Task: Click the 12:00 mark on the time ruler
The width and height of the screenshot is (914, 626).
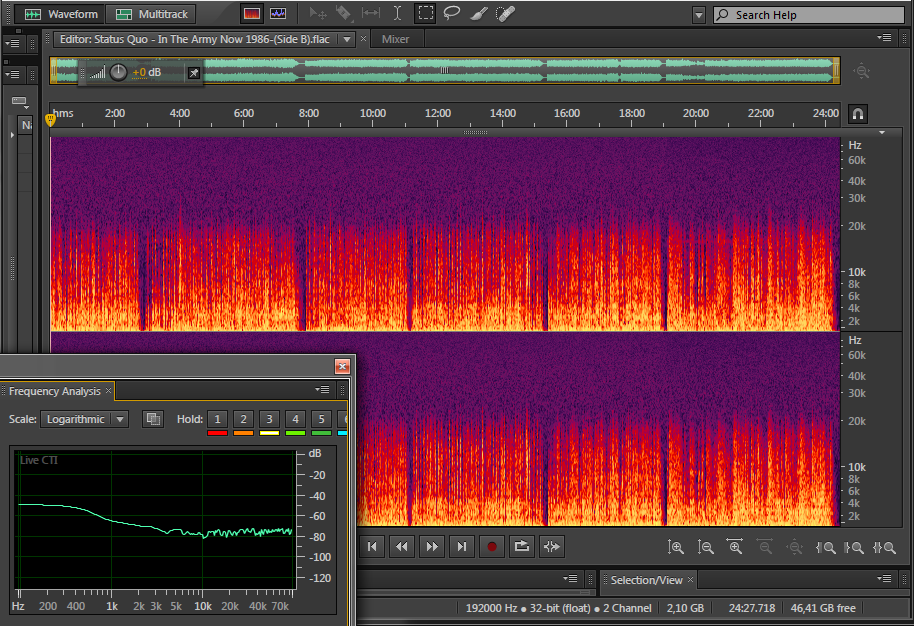Action: (x=438, y=113)
